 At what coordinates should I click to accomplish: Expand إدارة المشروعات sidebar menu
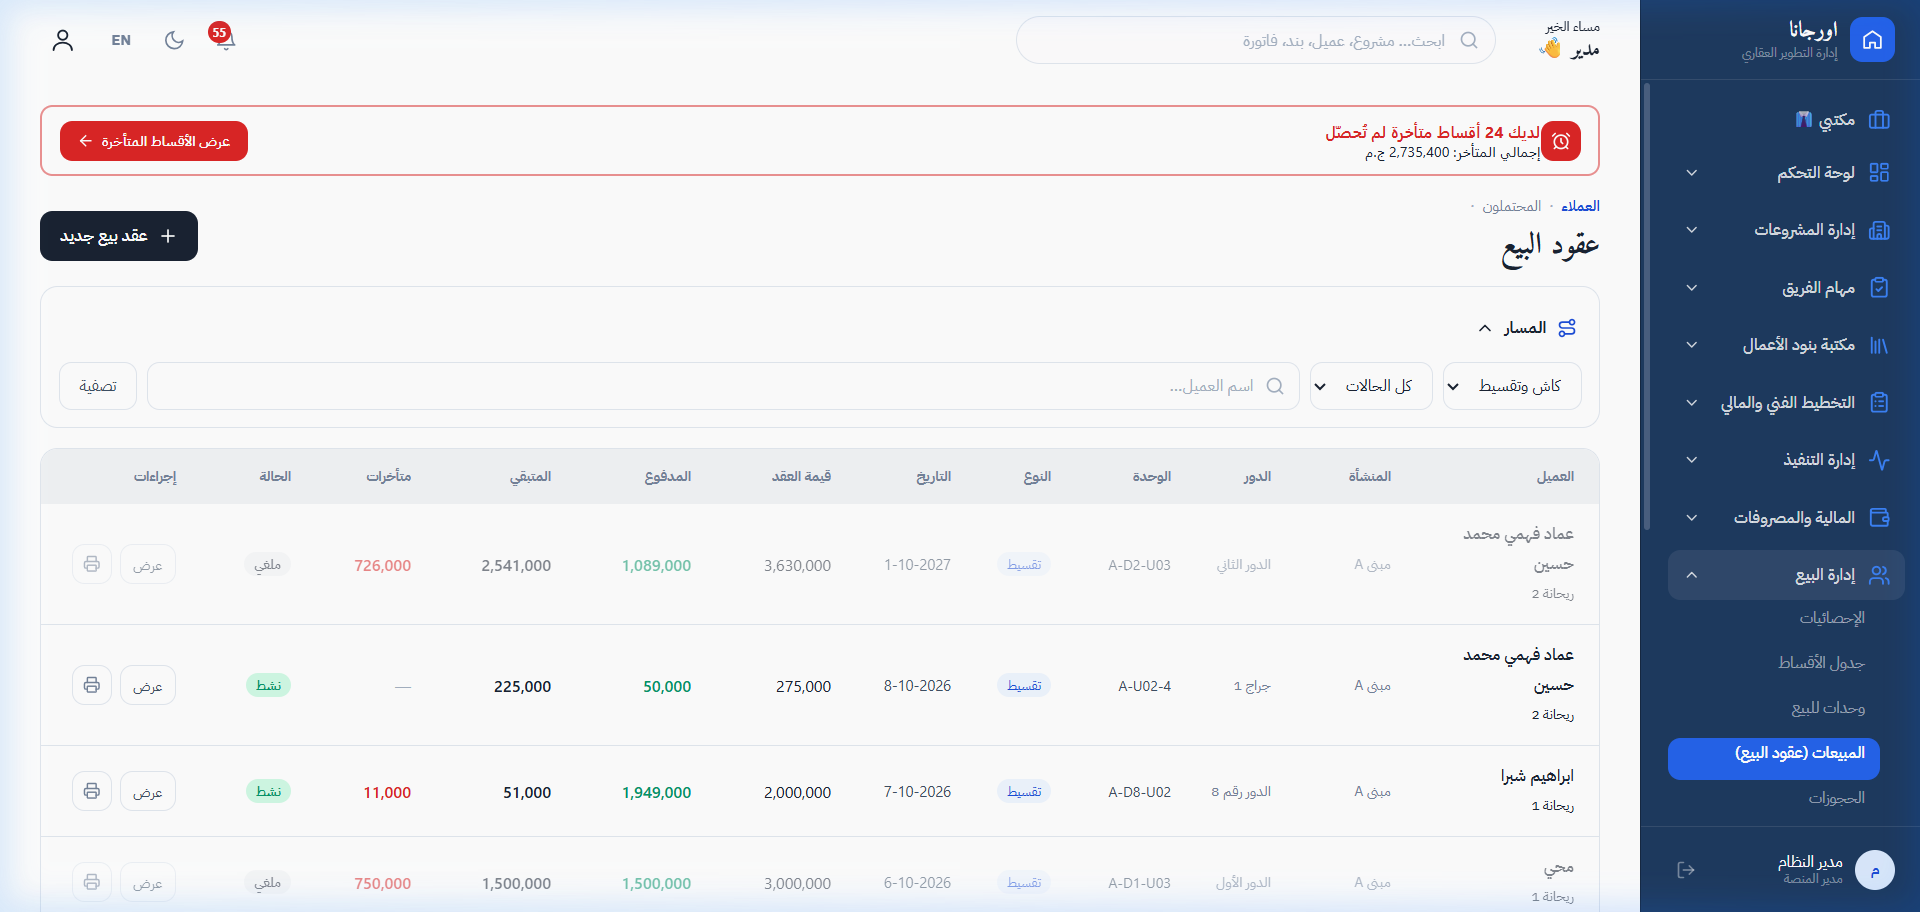(1786, 230)
